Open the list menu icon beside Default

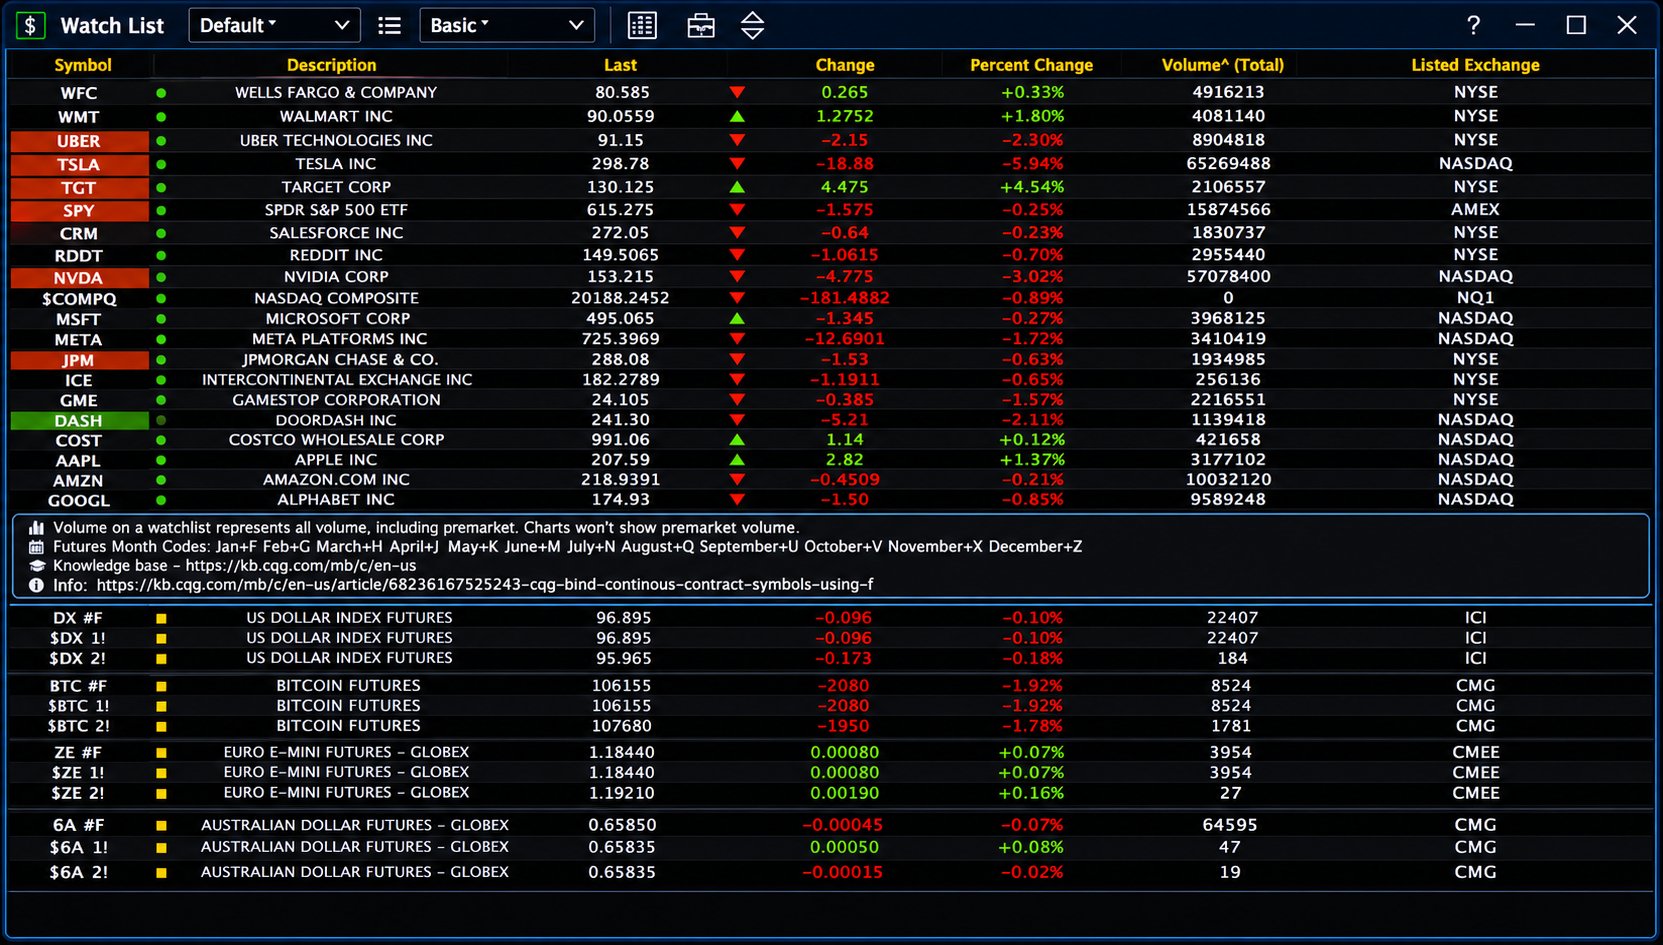click(390, 26)
